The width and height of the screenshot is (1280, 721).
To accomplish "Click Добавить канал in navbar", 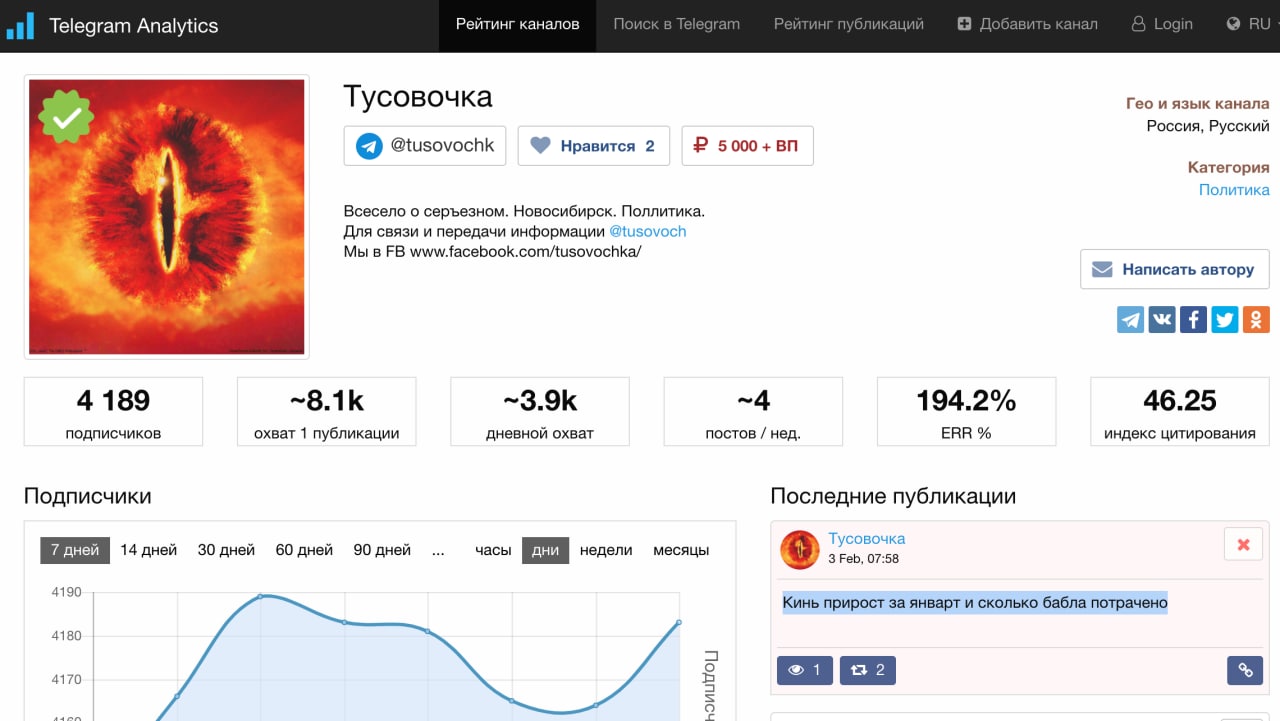I will point(1027,24).
